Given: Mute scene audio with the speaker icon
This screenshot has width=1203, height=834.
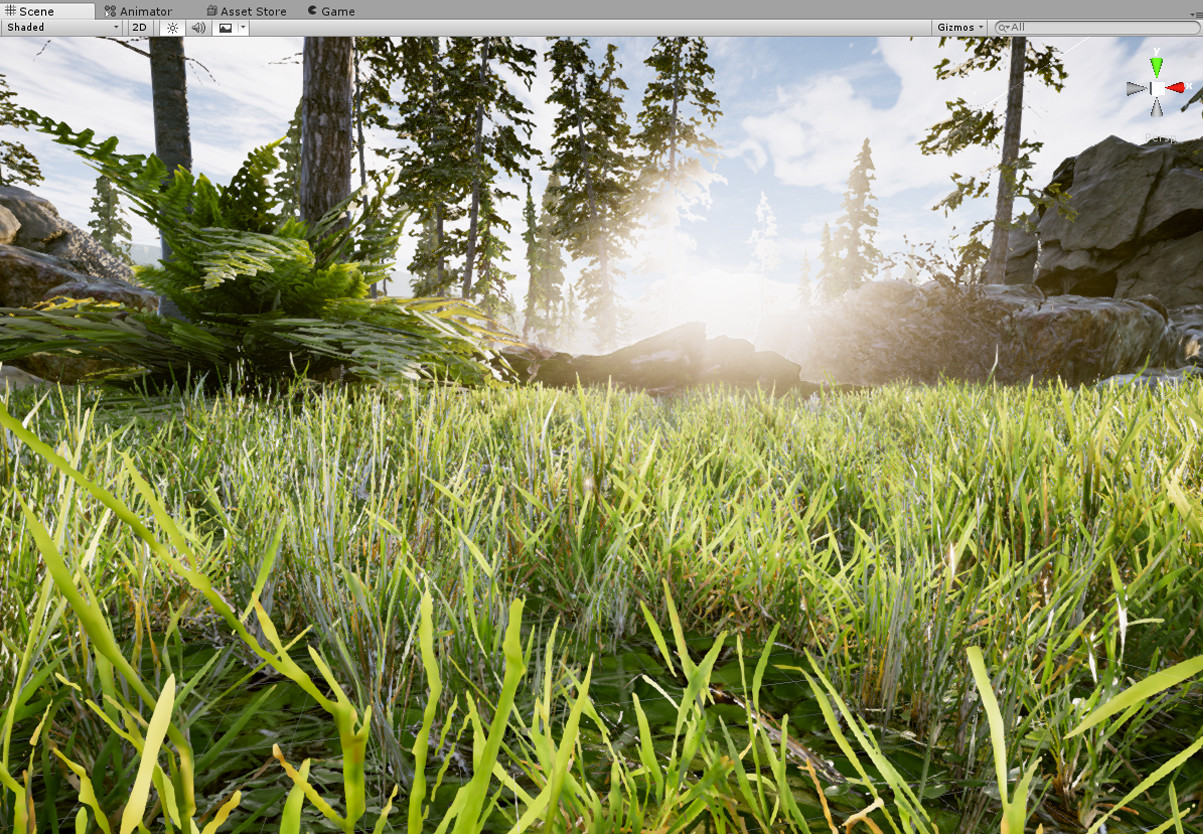Looking at the screenshot, I should pyautogui.click(x=197, y=28).
